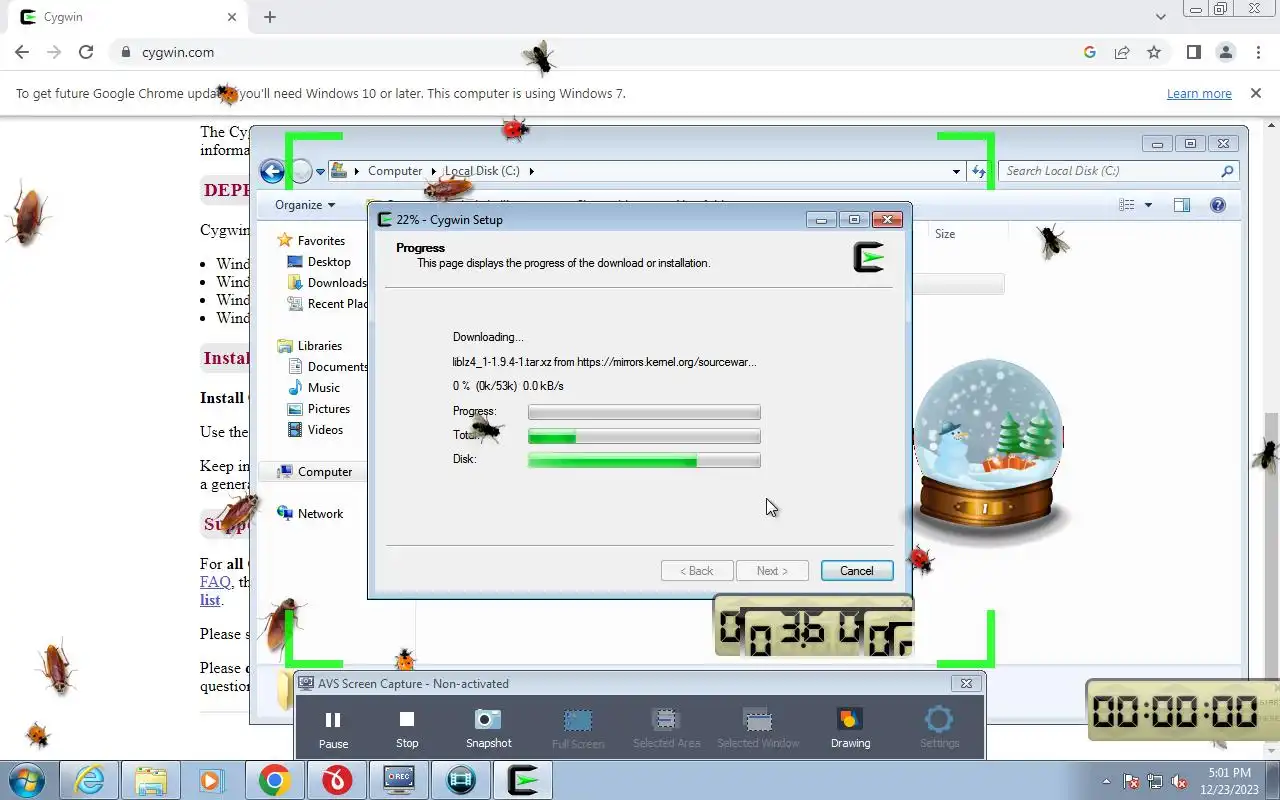
Task: Open Chrome side panel
Action: pyautogui.click(x=1193, y=52)
